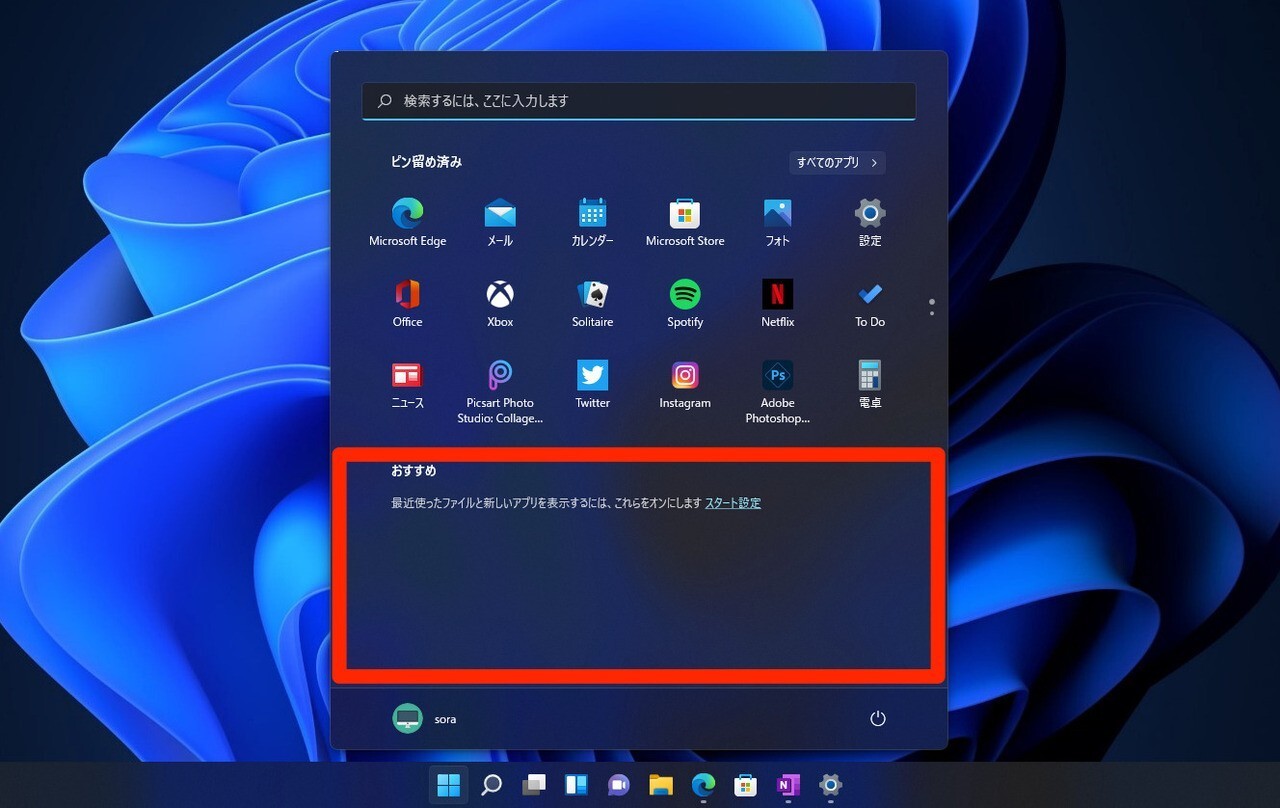This screenshot has width=1280, height=808.
Task: Switch to OneNote on the taskbar
Action: pos(788,785)
